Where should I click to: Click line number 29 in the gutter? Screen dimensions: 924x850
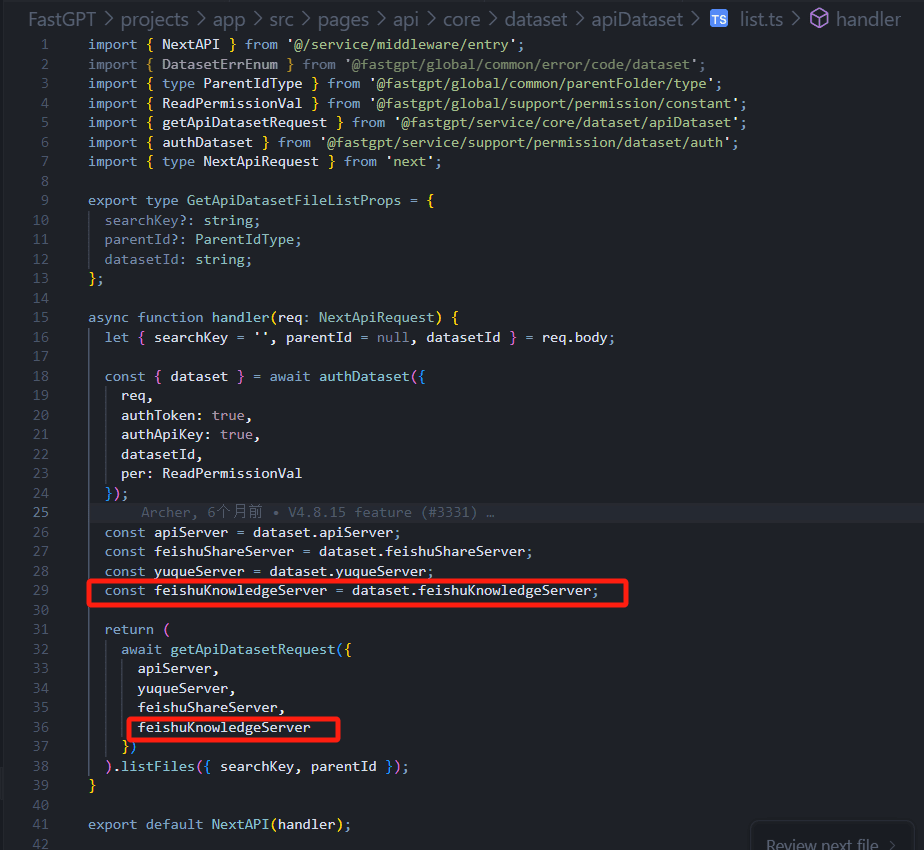pos(40,591)
